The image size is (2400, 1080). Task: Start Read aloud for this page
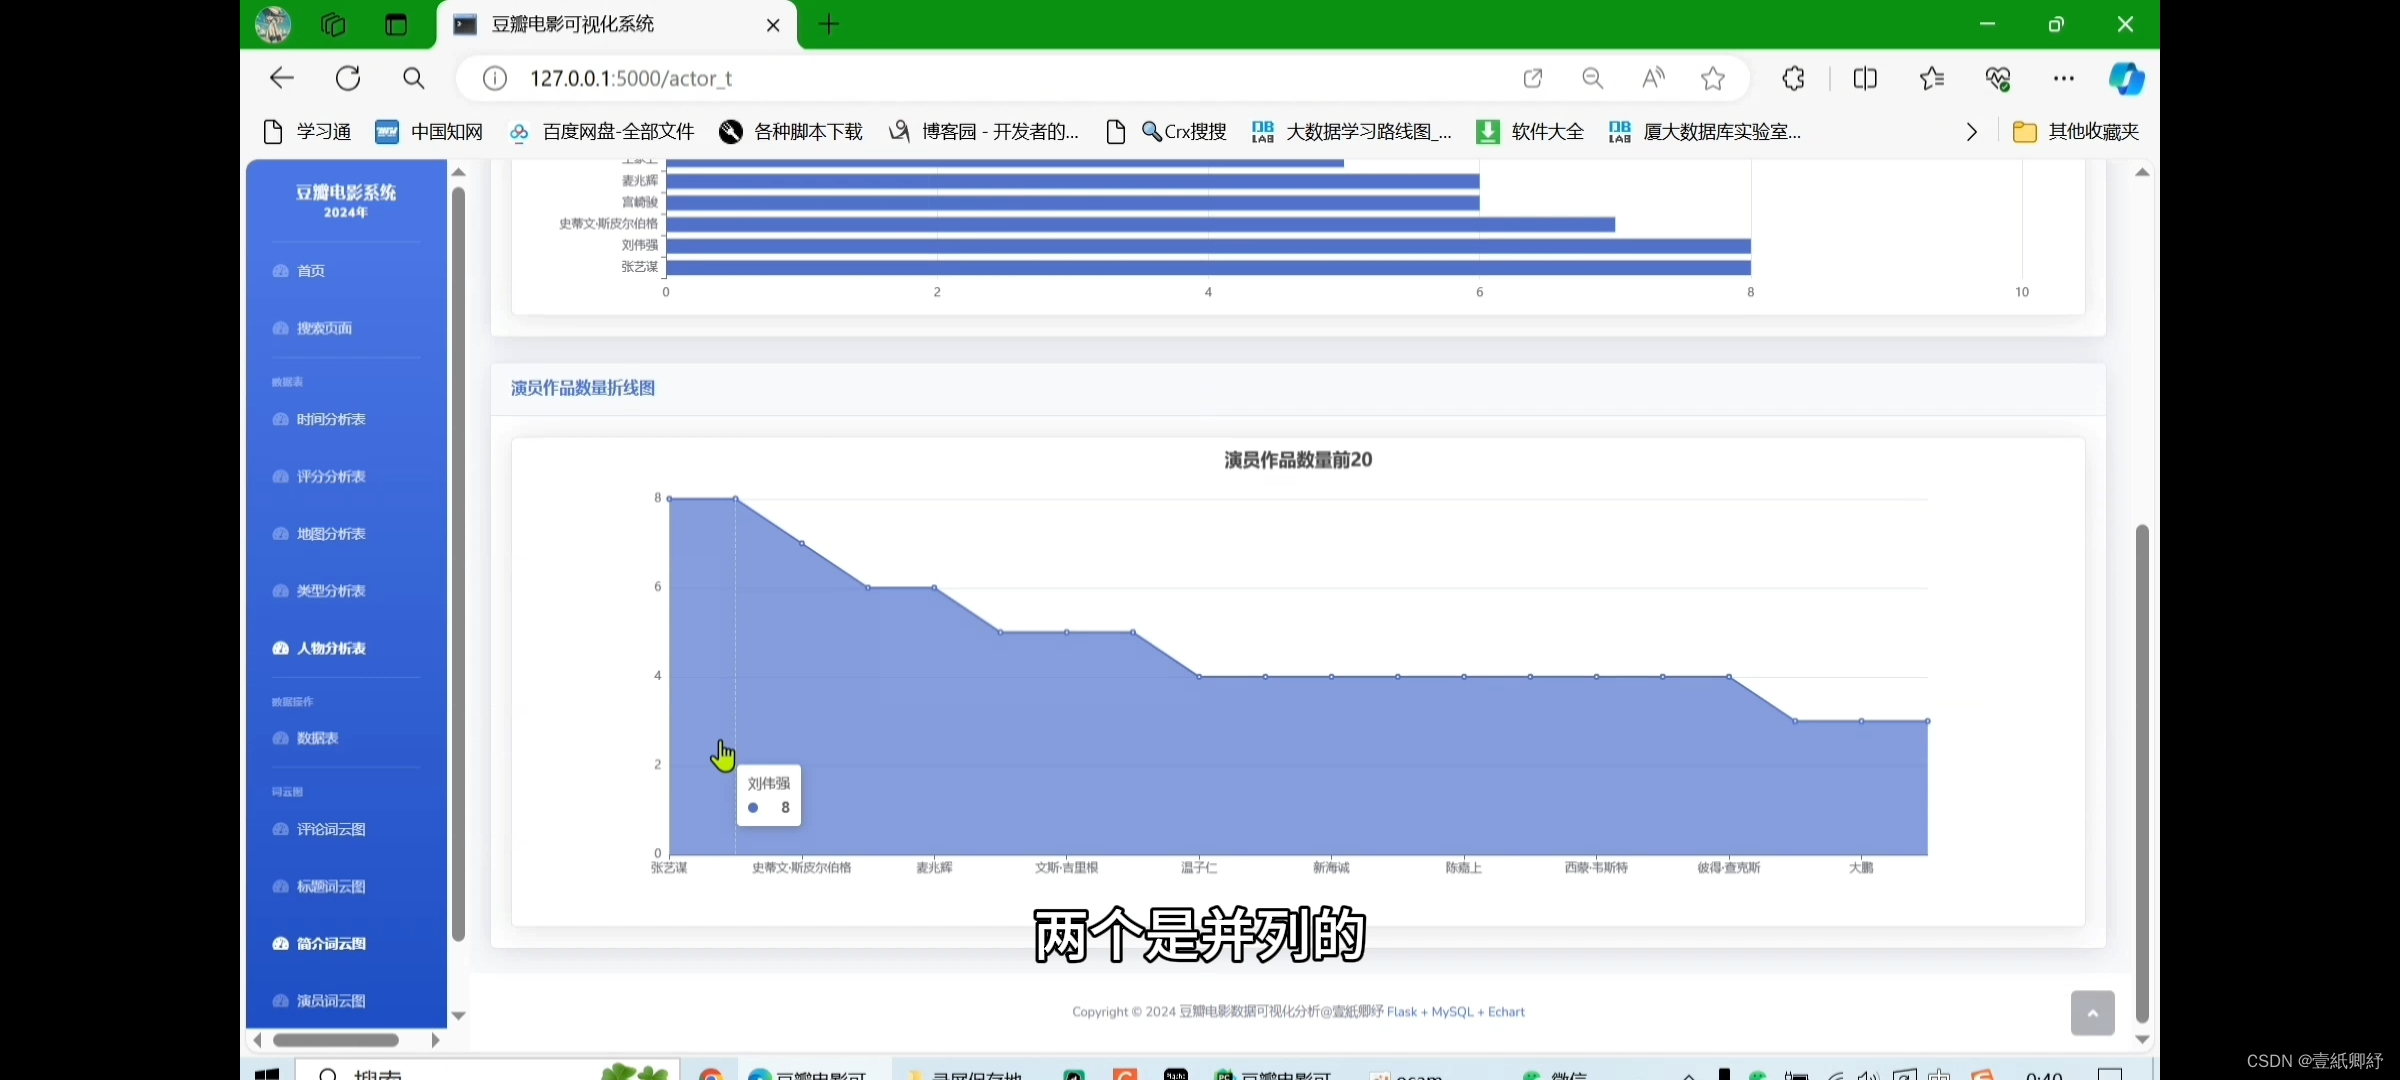pyautogui.click(x=1653, y=78)
